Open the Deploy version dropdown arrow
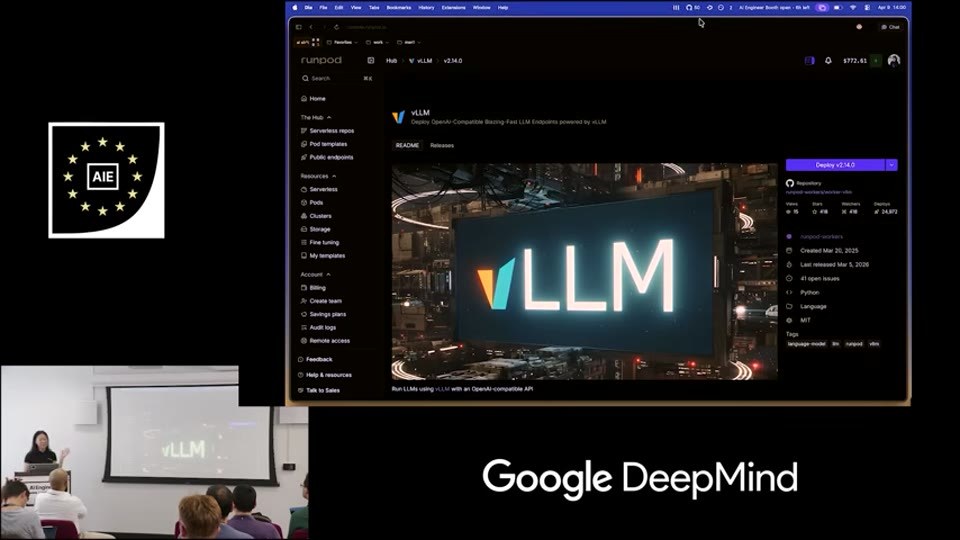This screenshot has width=960, height=540. [x=891, y=165]
